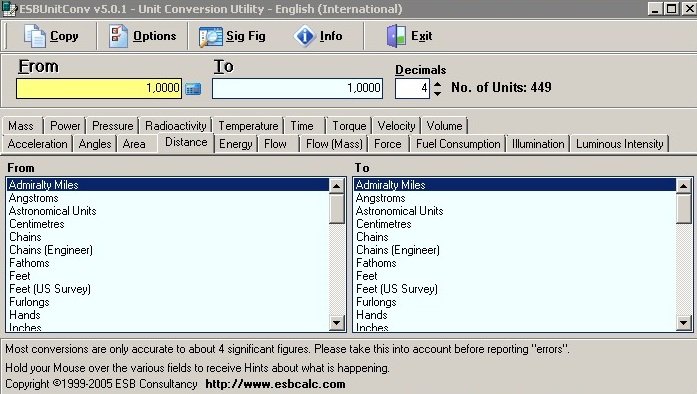Open the www.esbcalc.com link
This screenshot has height=394, width=697.
click(x=275, y=384)
